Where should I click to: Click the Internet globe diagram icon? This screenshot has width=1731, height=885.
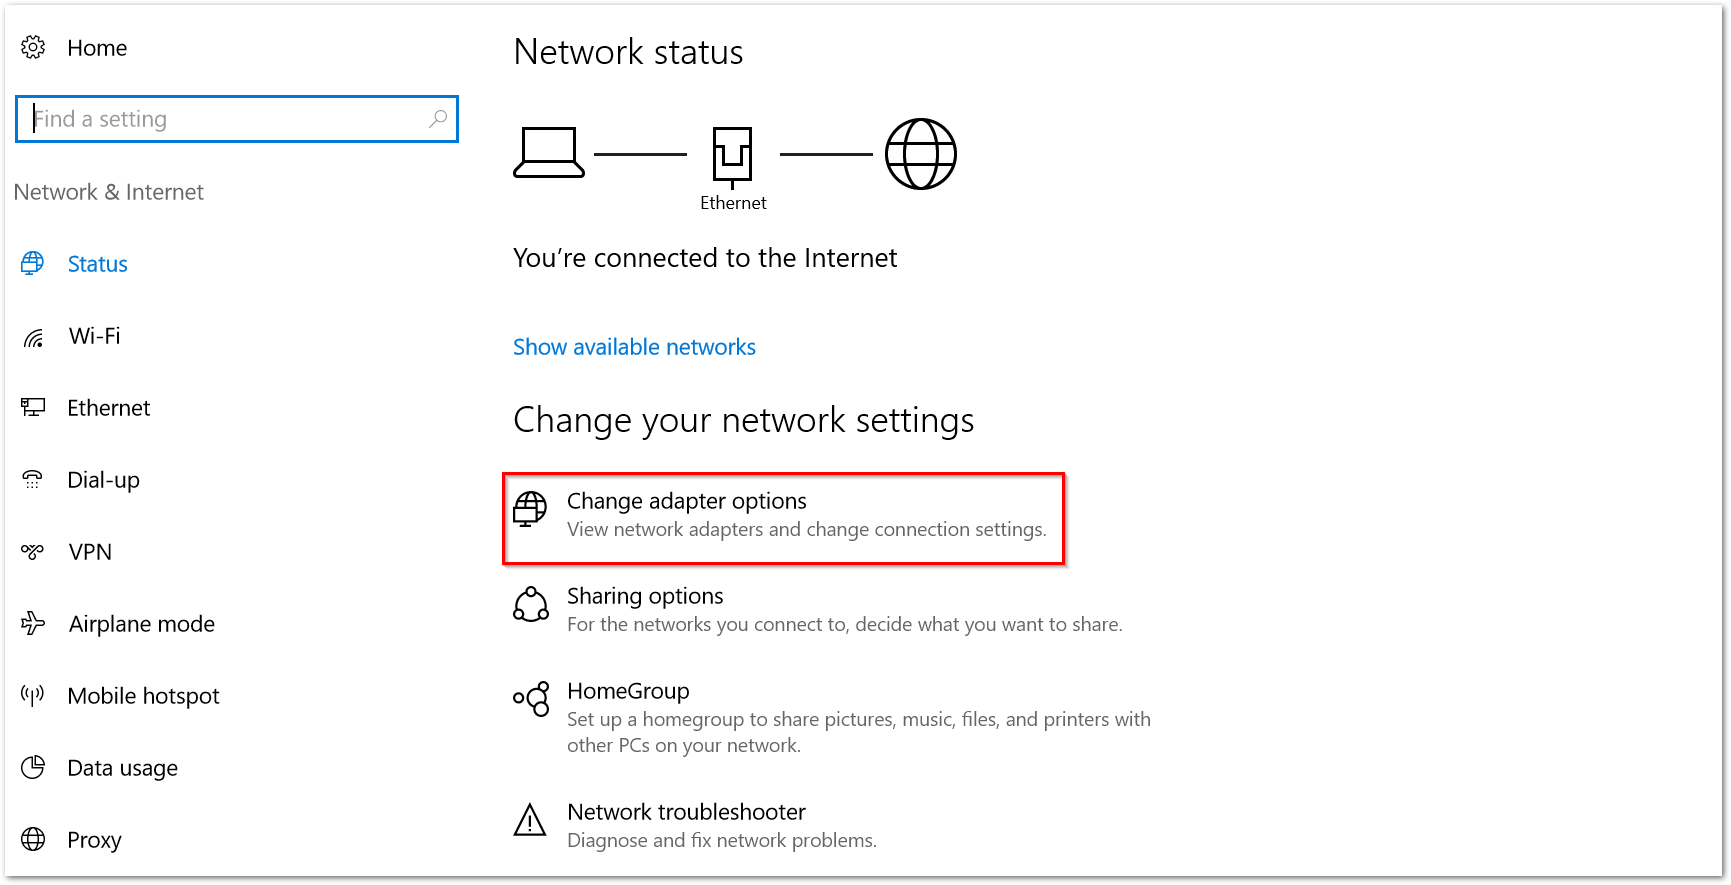[921, 154]
